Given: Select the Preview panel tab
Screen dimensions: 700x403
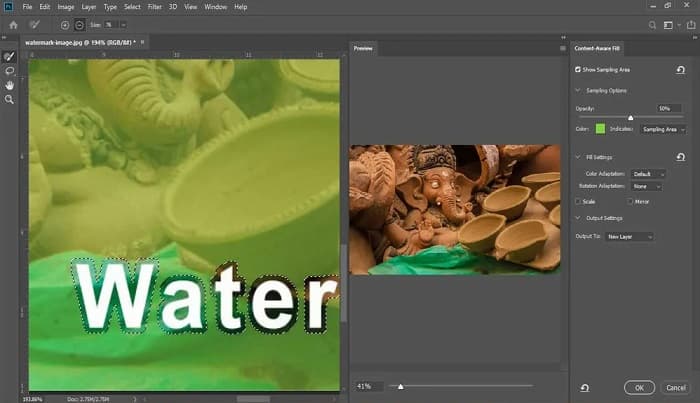Looking at the screenshot, I should pyautogui.click(x=363, y=48).
